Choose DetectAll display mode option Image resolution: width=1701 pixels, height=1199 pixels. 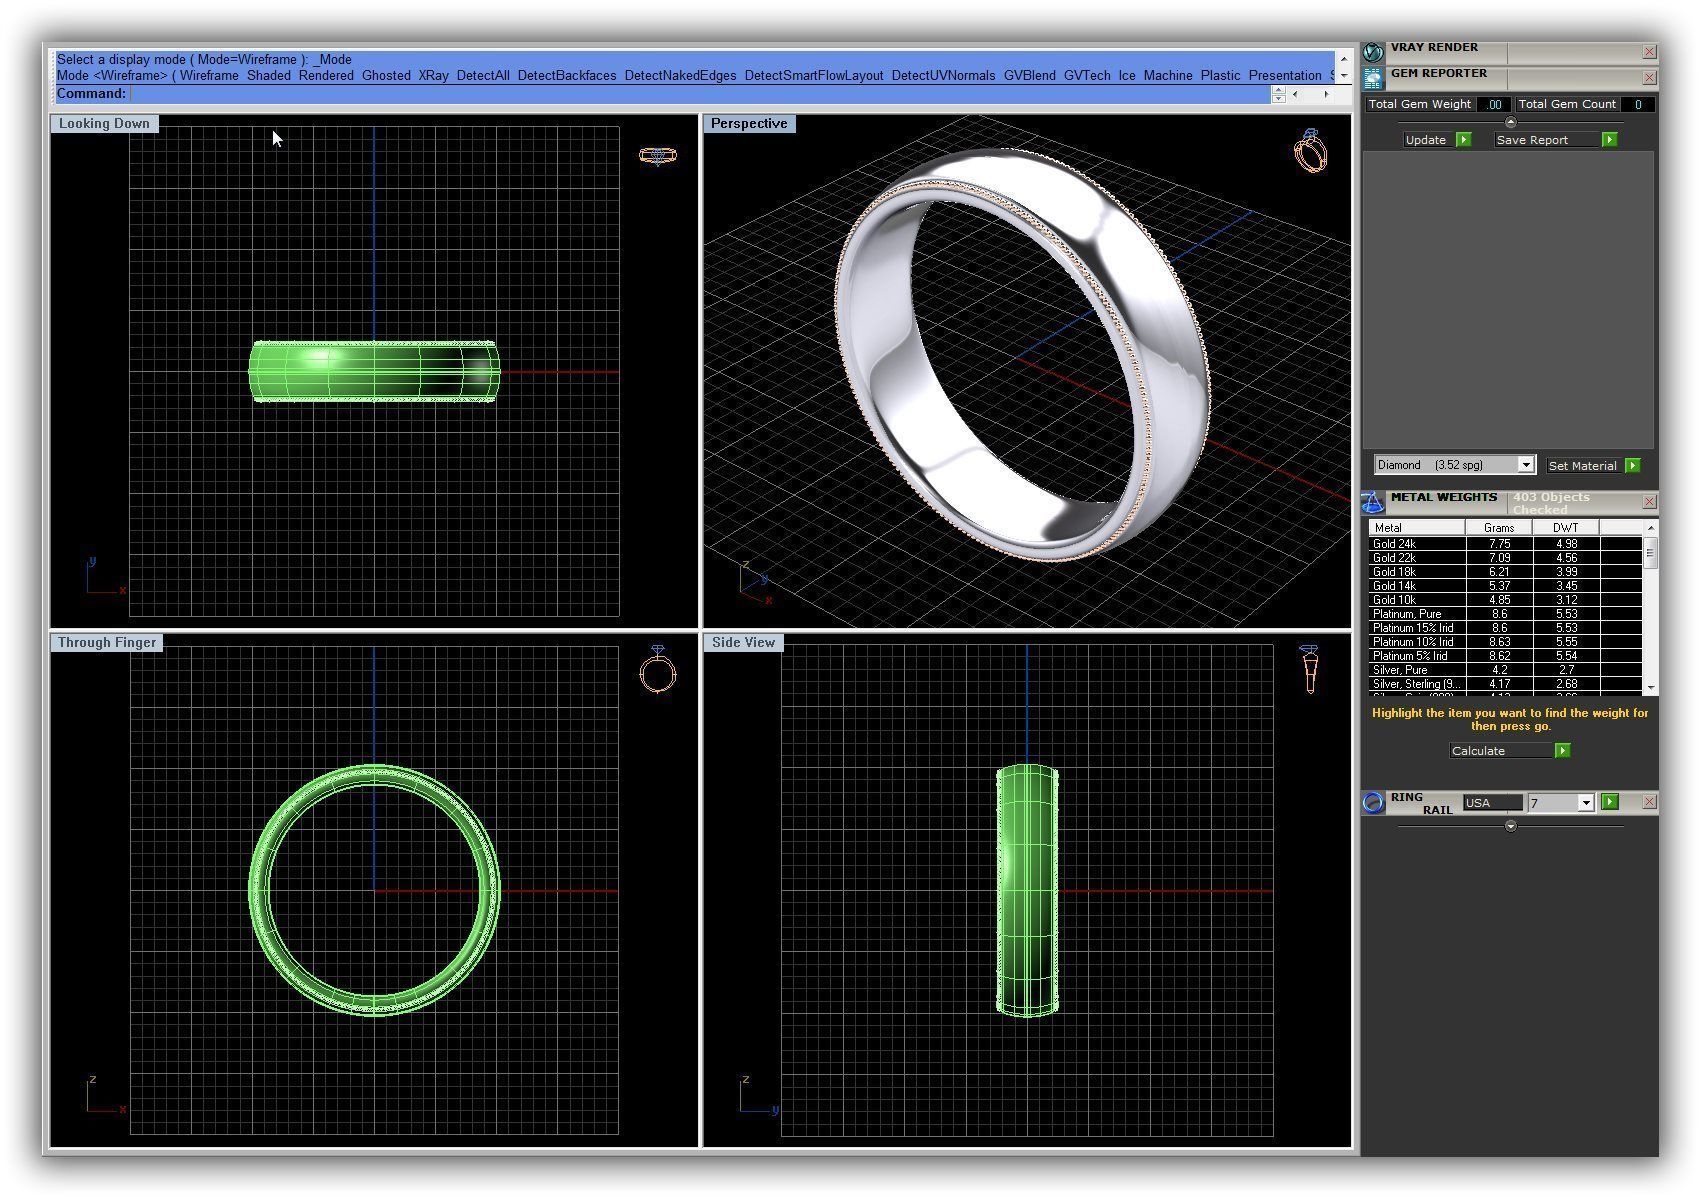click(483, 75)
